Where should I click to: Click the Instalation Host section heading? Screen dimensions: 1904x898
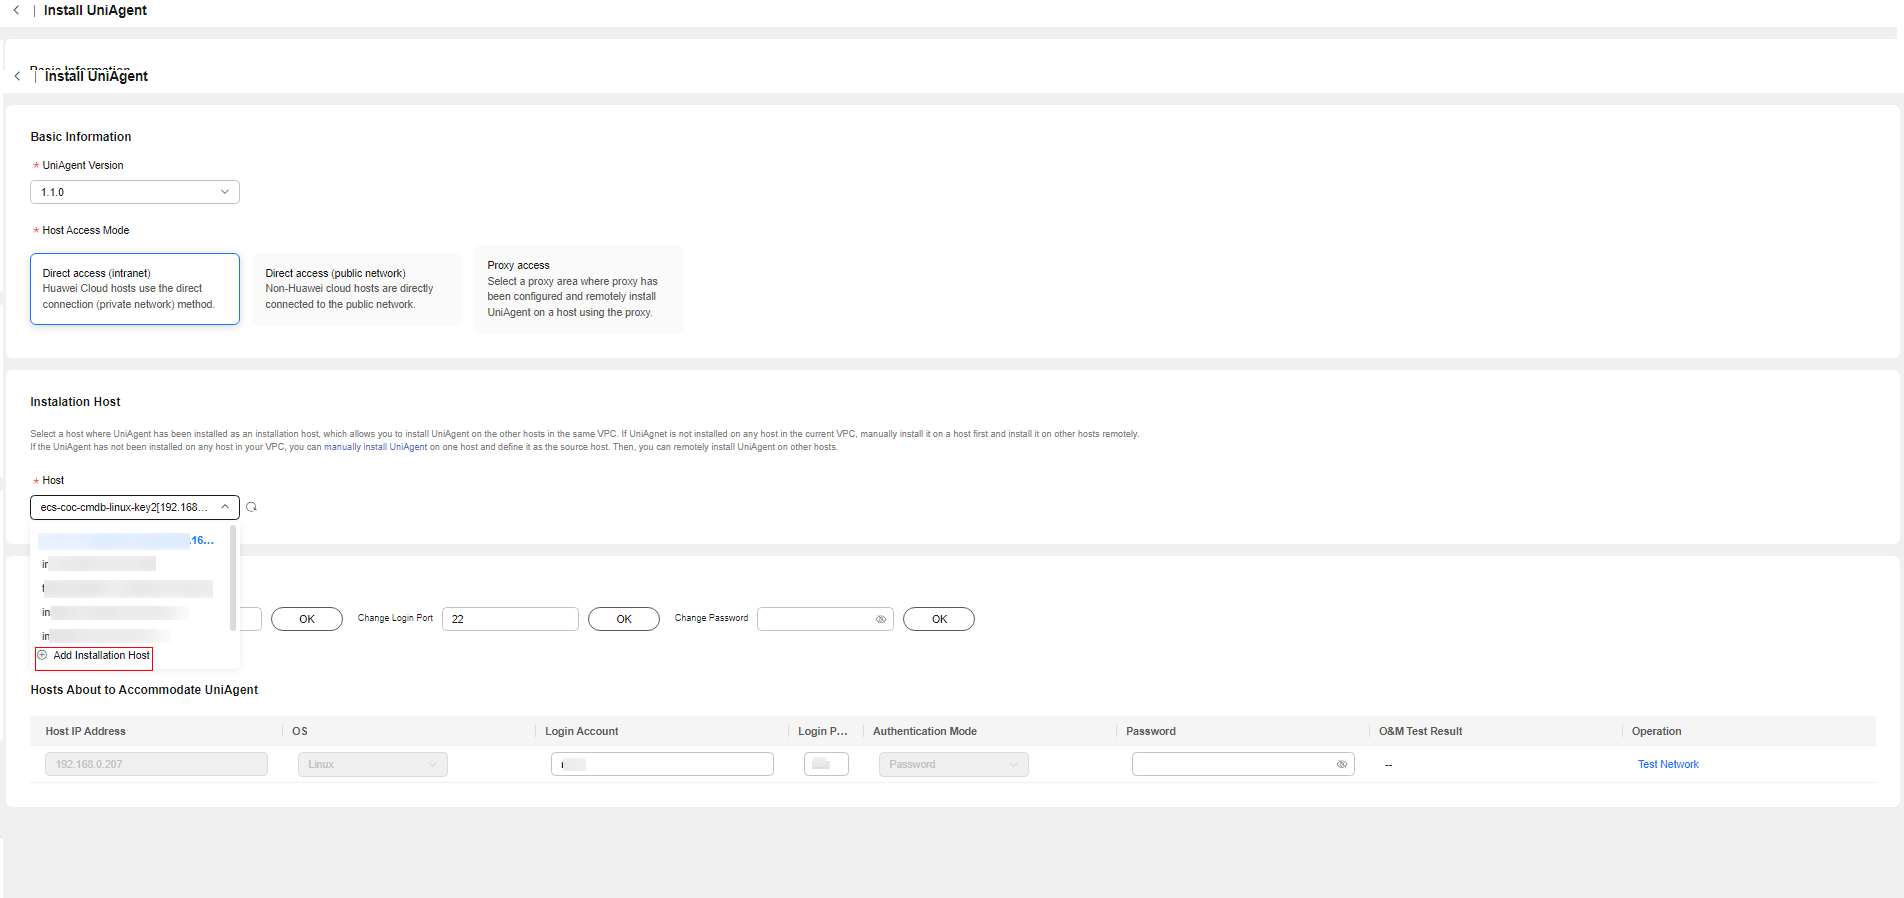point(75,402)
